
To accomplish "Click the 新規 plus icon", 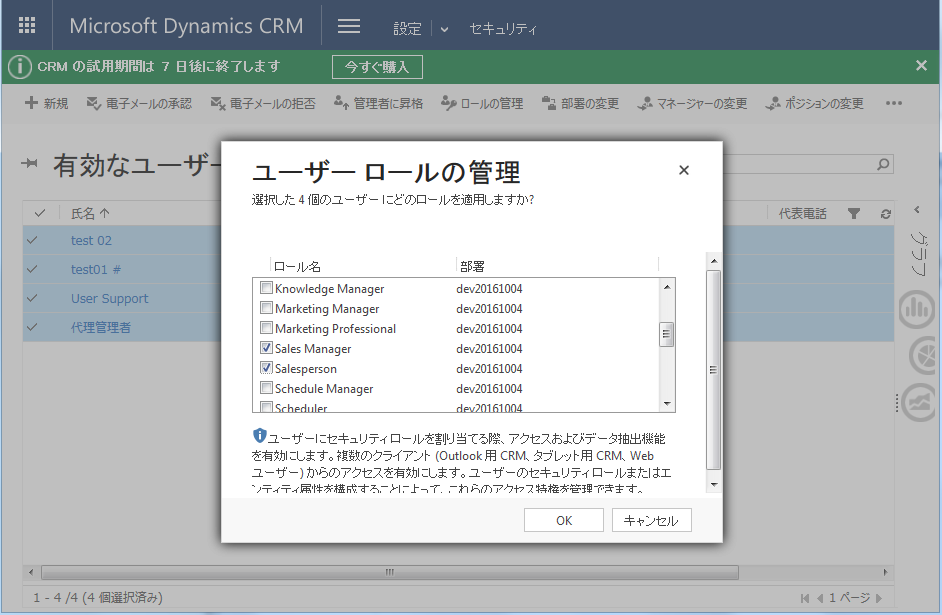I will (31, 103).
